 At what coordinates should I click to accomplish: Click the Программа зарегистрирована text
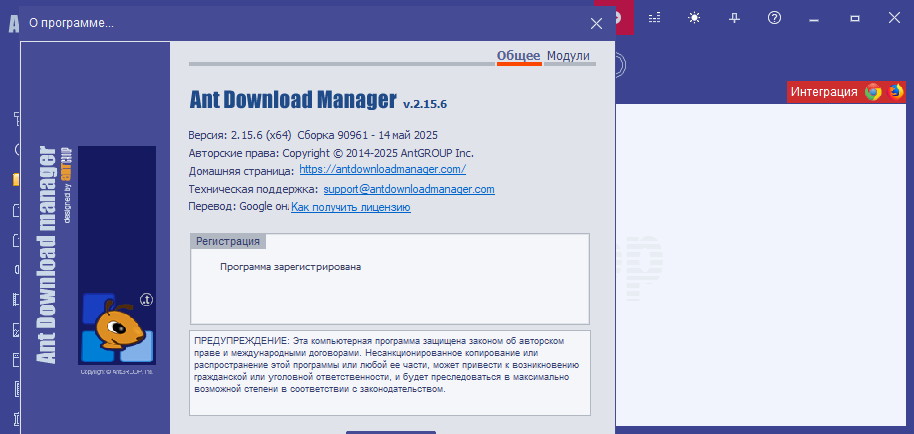291,267
